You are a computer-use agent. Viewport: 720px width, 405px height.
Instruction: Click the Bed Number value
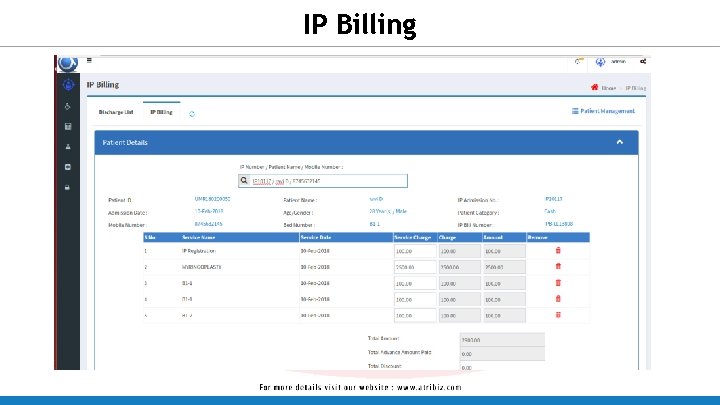coord(375,224)
